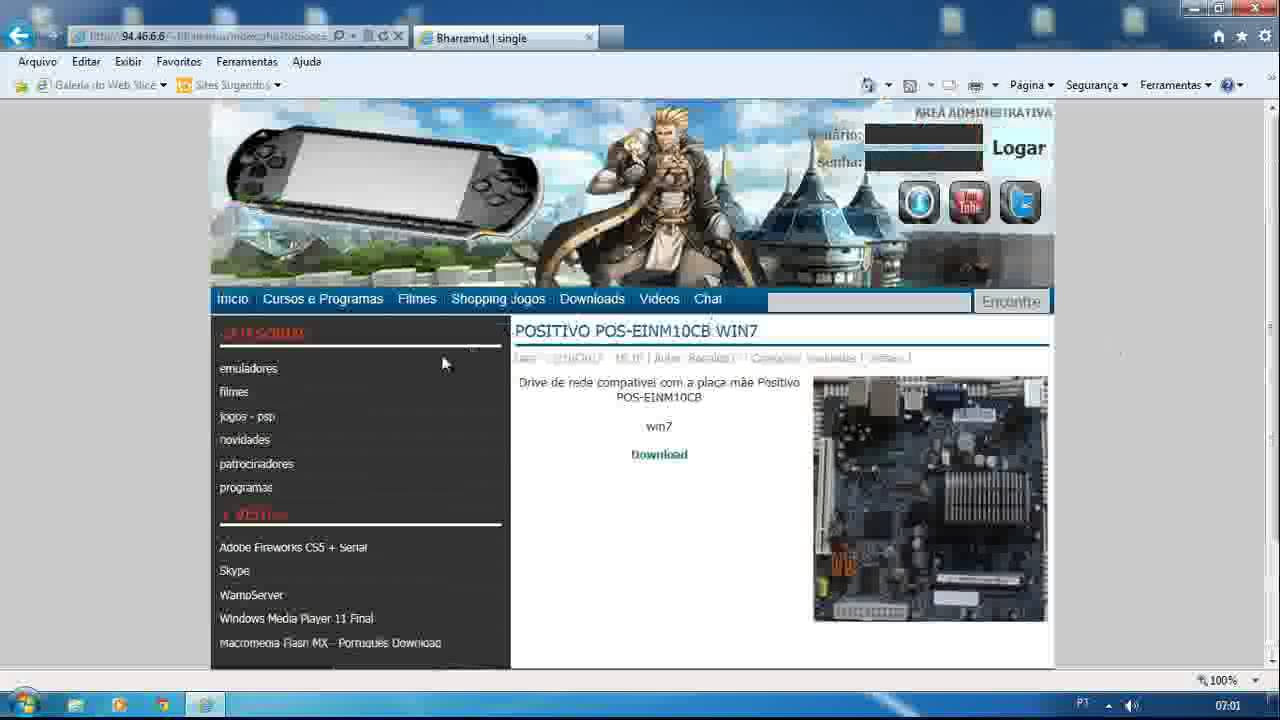Open the browser Home page icon
Image resolution: width=1280 pixels, height=720 pixels.
tap(1218, 37)
